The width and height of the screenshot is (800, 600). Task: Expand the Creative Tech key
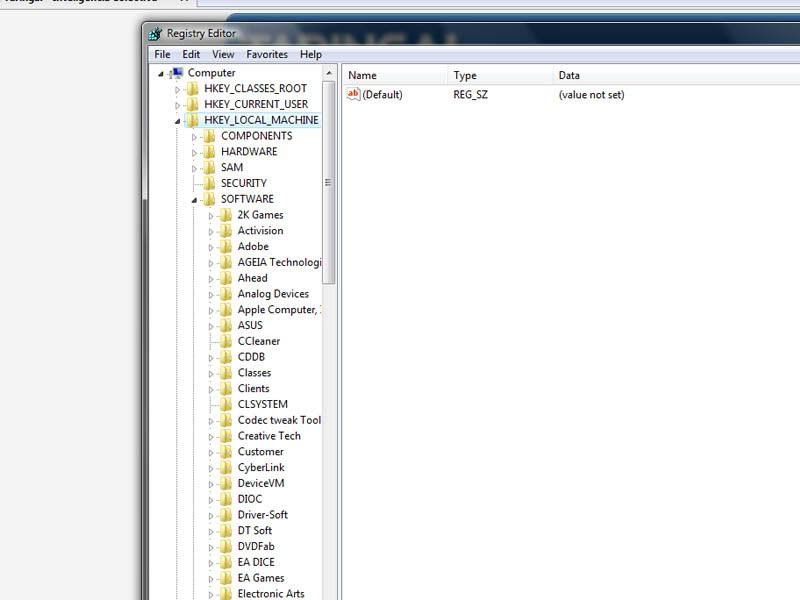210,437
